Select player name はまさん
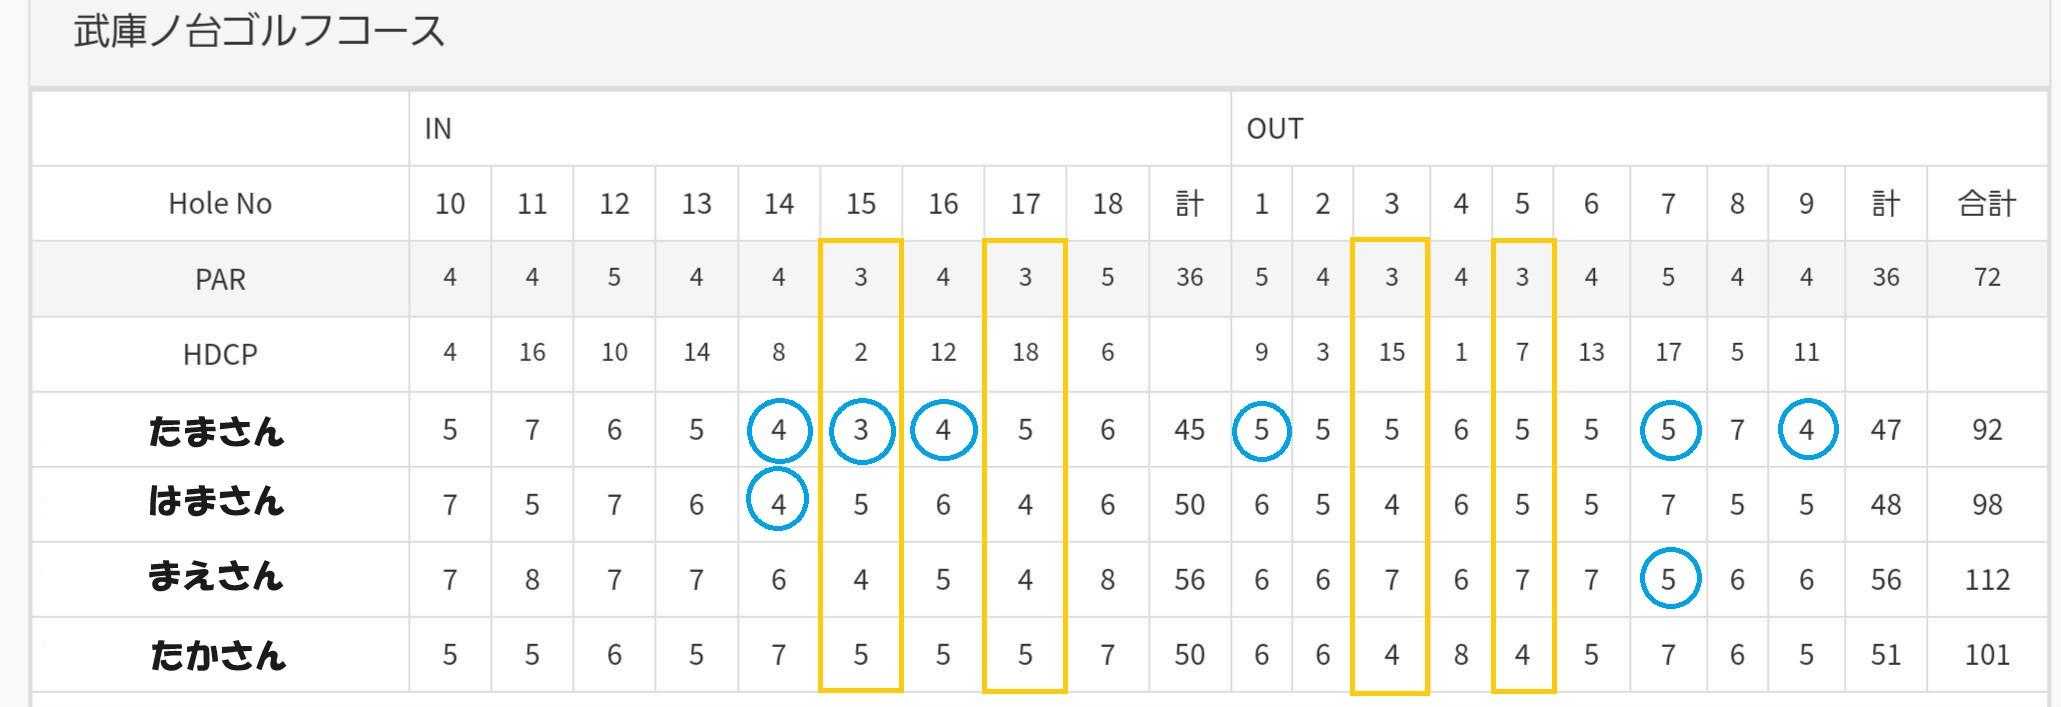 click(217, 500)
